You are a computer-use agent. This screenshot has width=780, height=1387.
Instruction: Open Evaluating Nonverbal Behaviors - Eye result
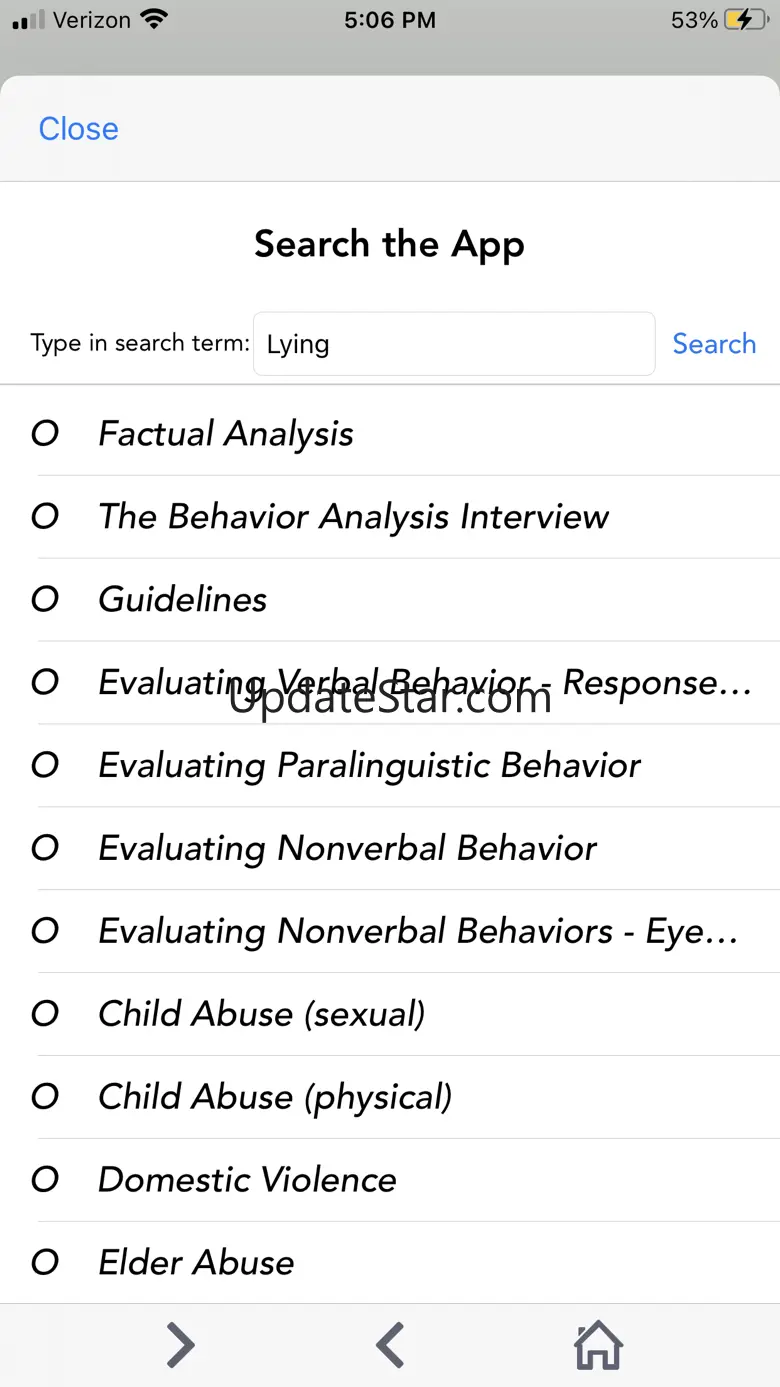pyautogui.click(x=390, y=932)
